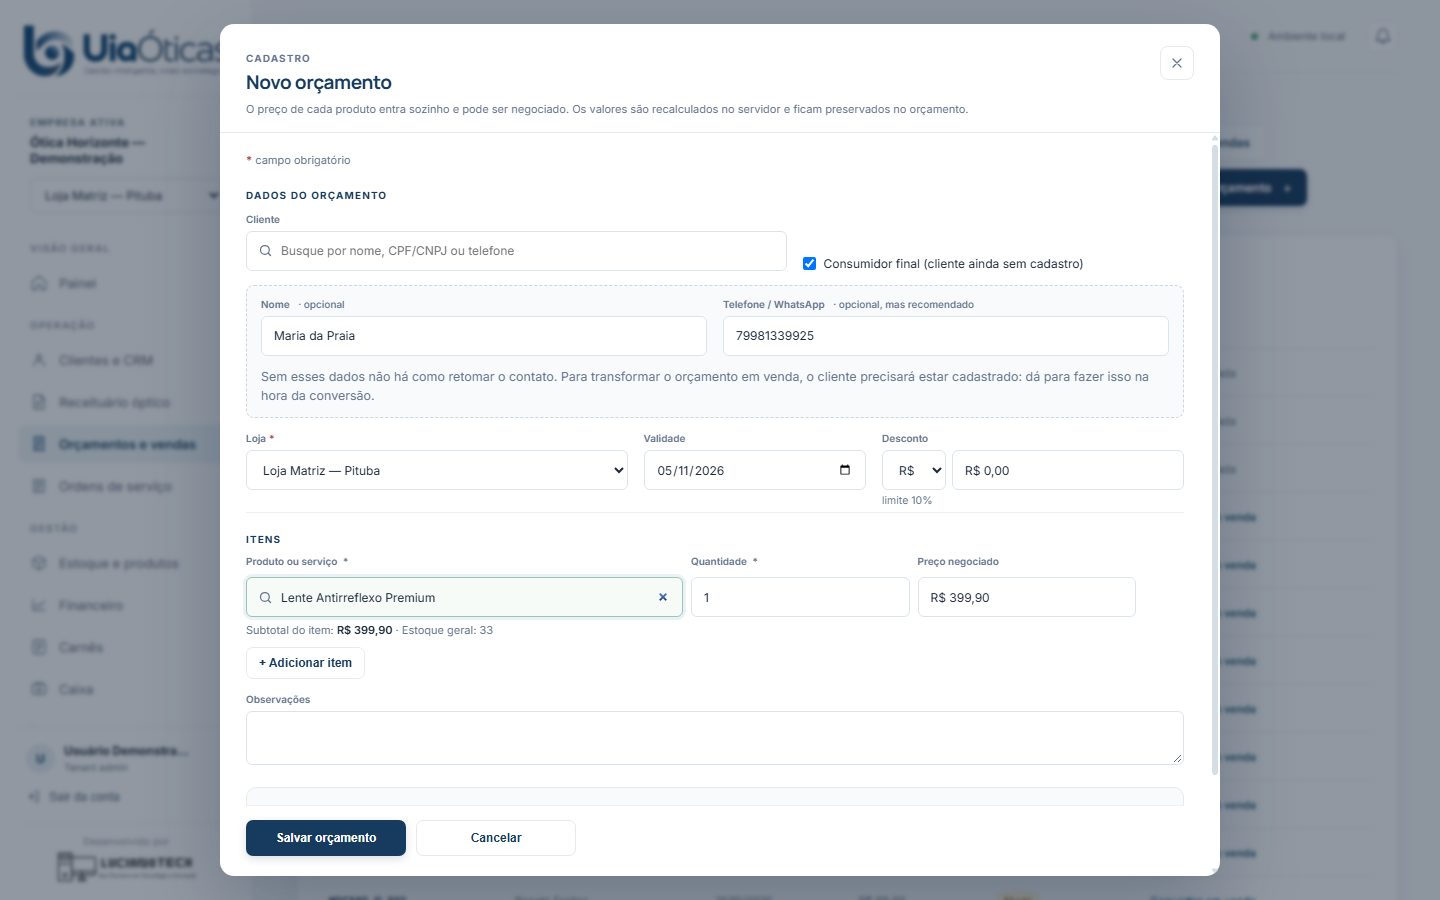Click the Clientes e CRM person icon
The image size is (1440, 900).
coord(39,360)
